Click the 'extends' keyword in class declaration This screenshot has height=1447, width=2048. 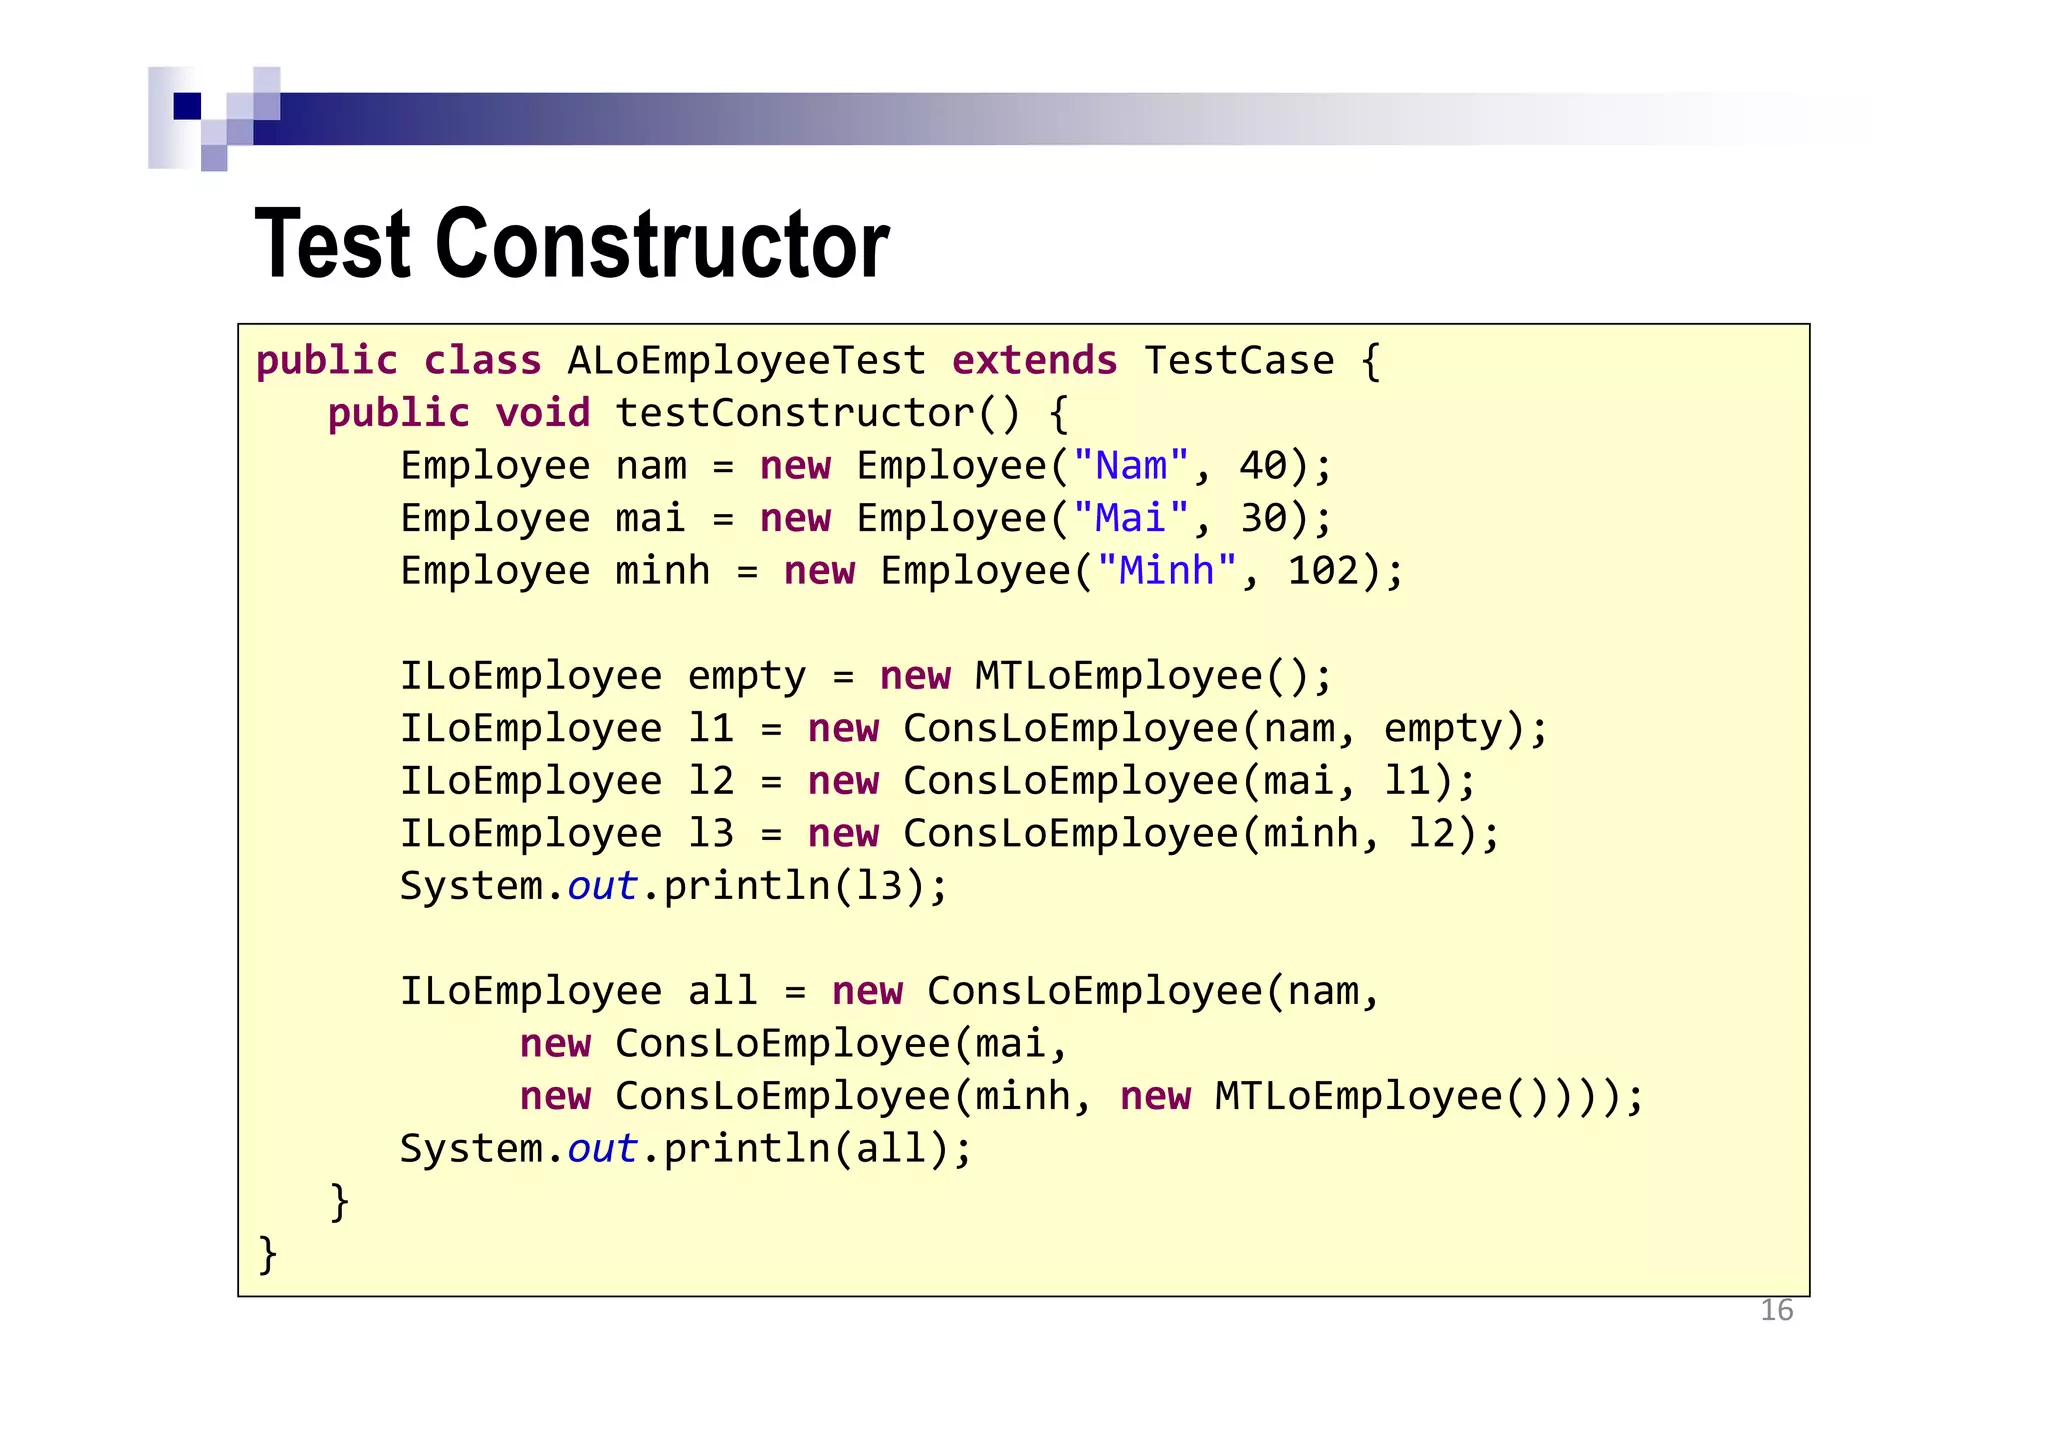1034,361
